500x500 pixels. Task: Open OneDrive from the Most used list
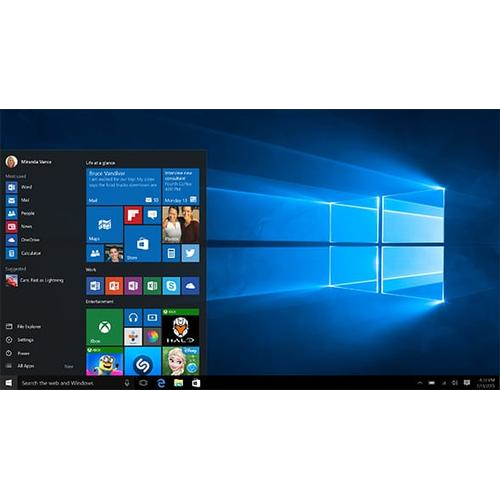(23, 240)
